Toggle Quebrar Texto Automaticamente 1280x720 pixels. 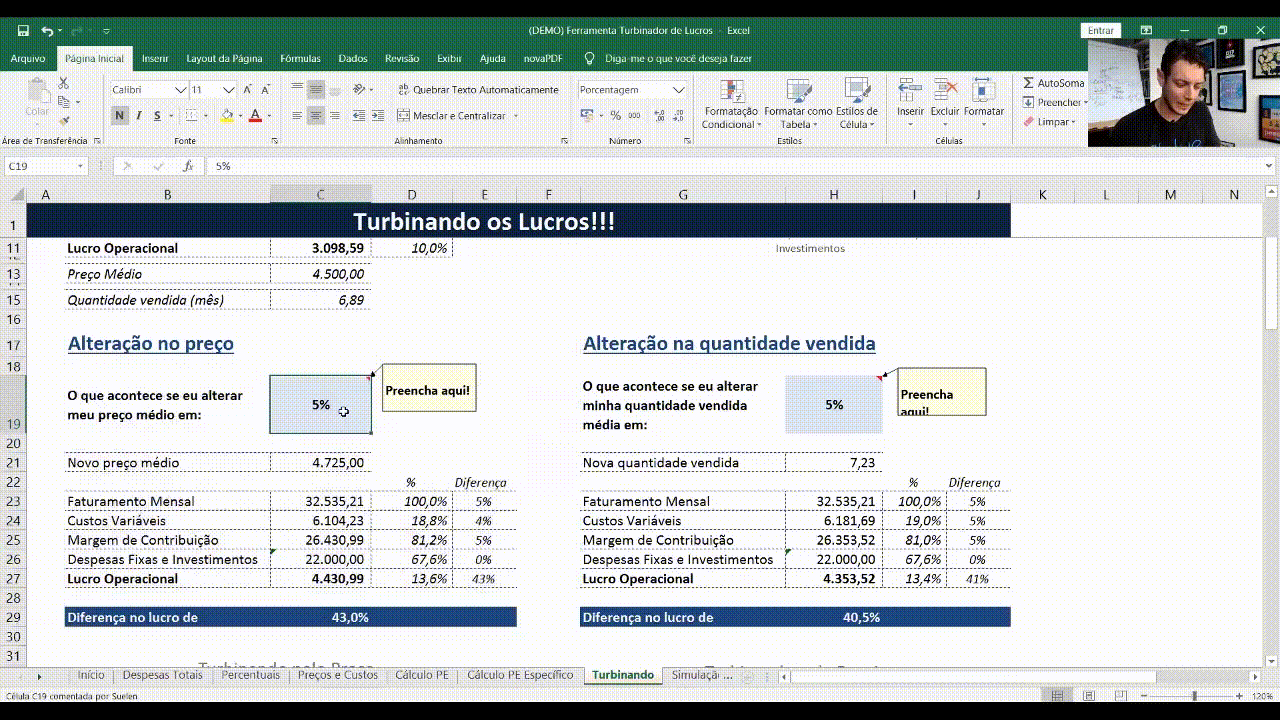(x=478, y=90)
